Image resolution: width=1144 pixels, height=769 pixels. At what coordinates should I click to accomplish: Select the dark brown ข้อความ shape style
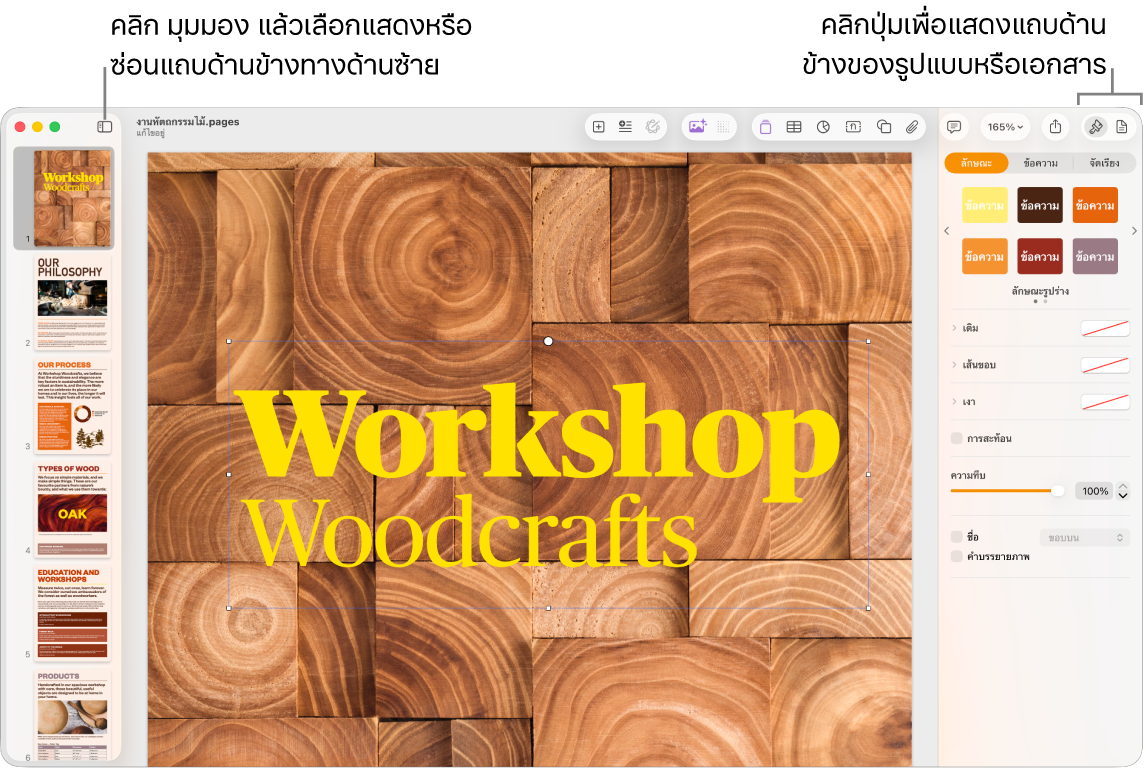tap(1040, 205)
